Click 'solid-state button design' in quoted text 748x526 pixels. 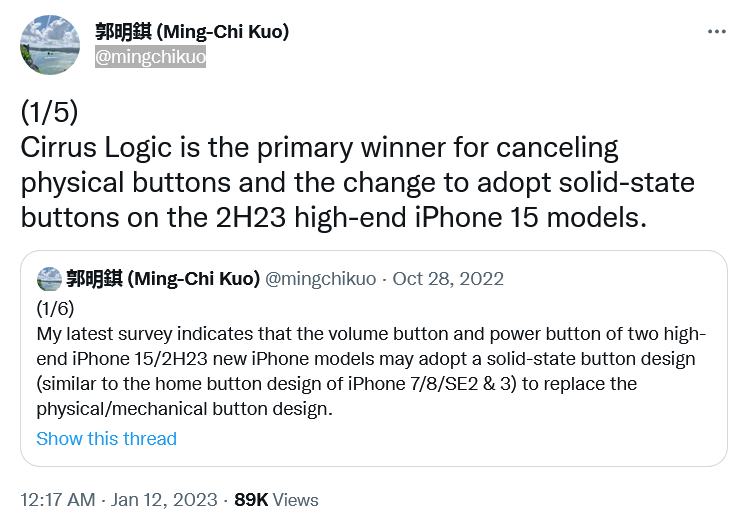(x=591, y=359)
